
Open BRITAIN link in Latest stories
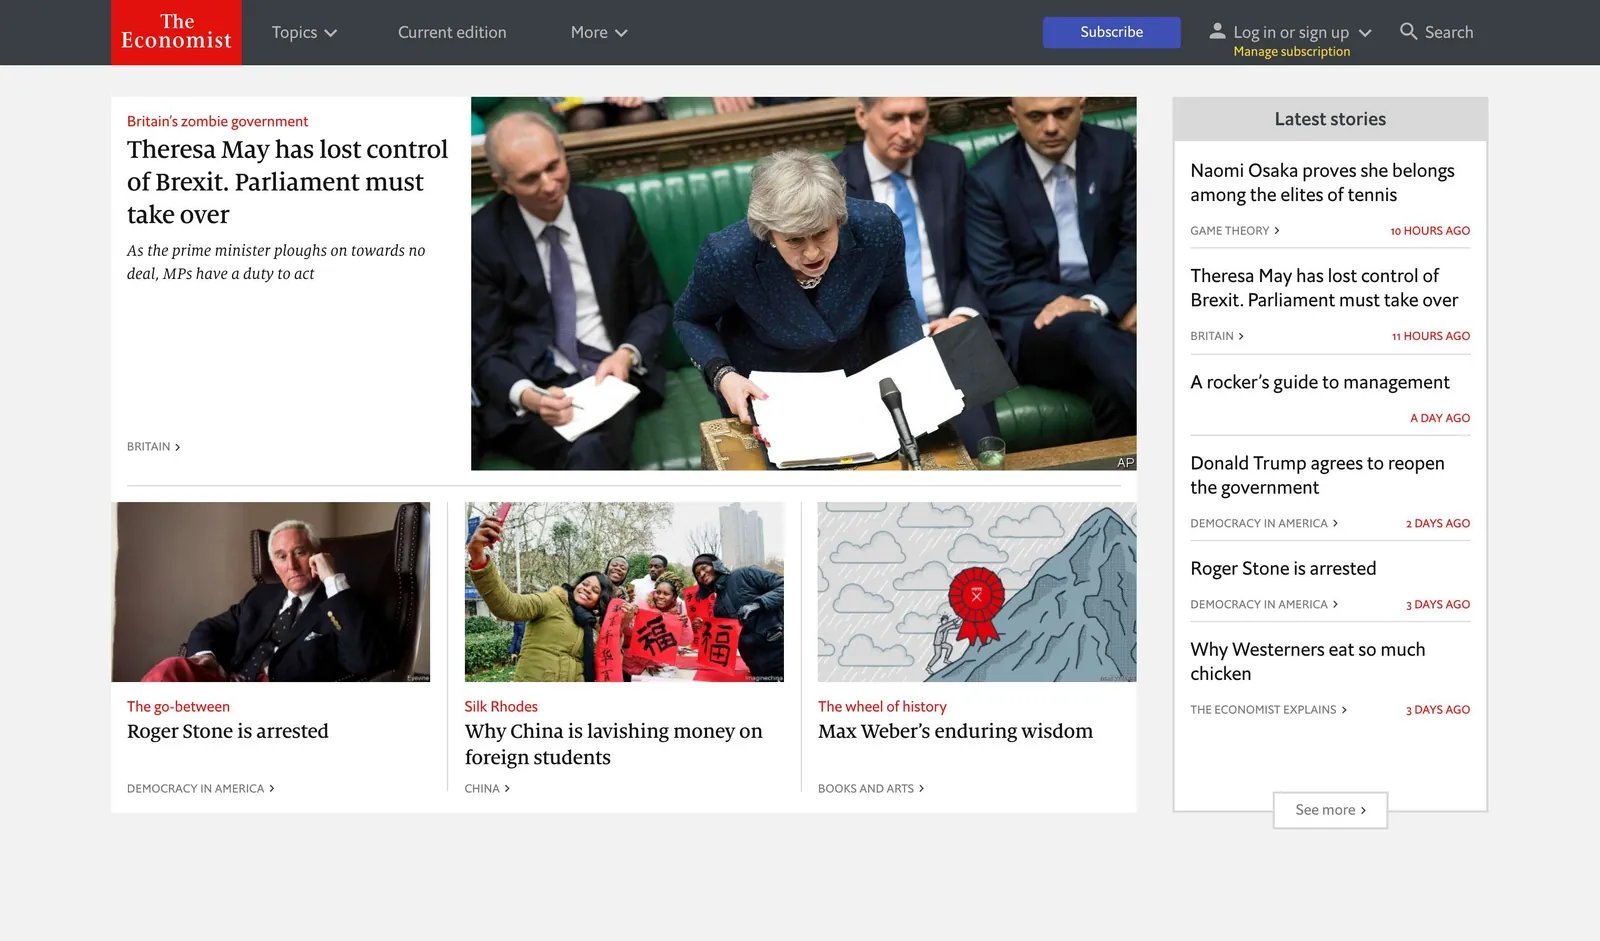(1217, 336)
